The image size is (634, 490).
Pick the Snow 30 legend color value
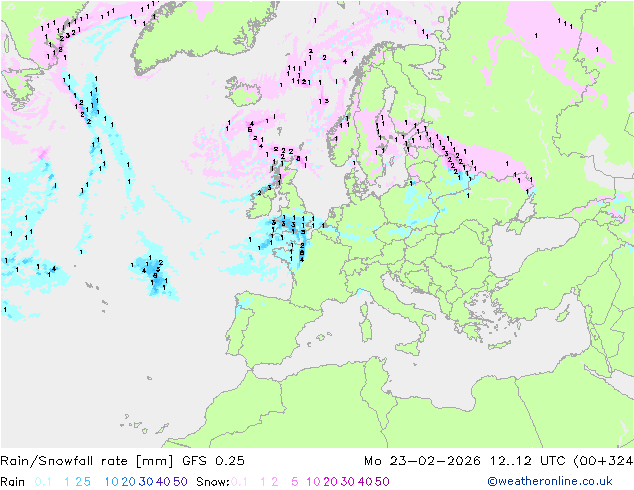tap(348, 482)
